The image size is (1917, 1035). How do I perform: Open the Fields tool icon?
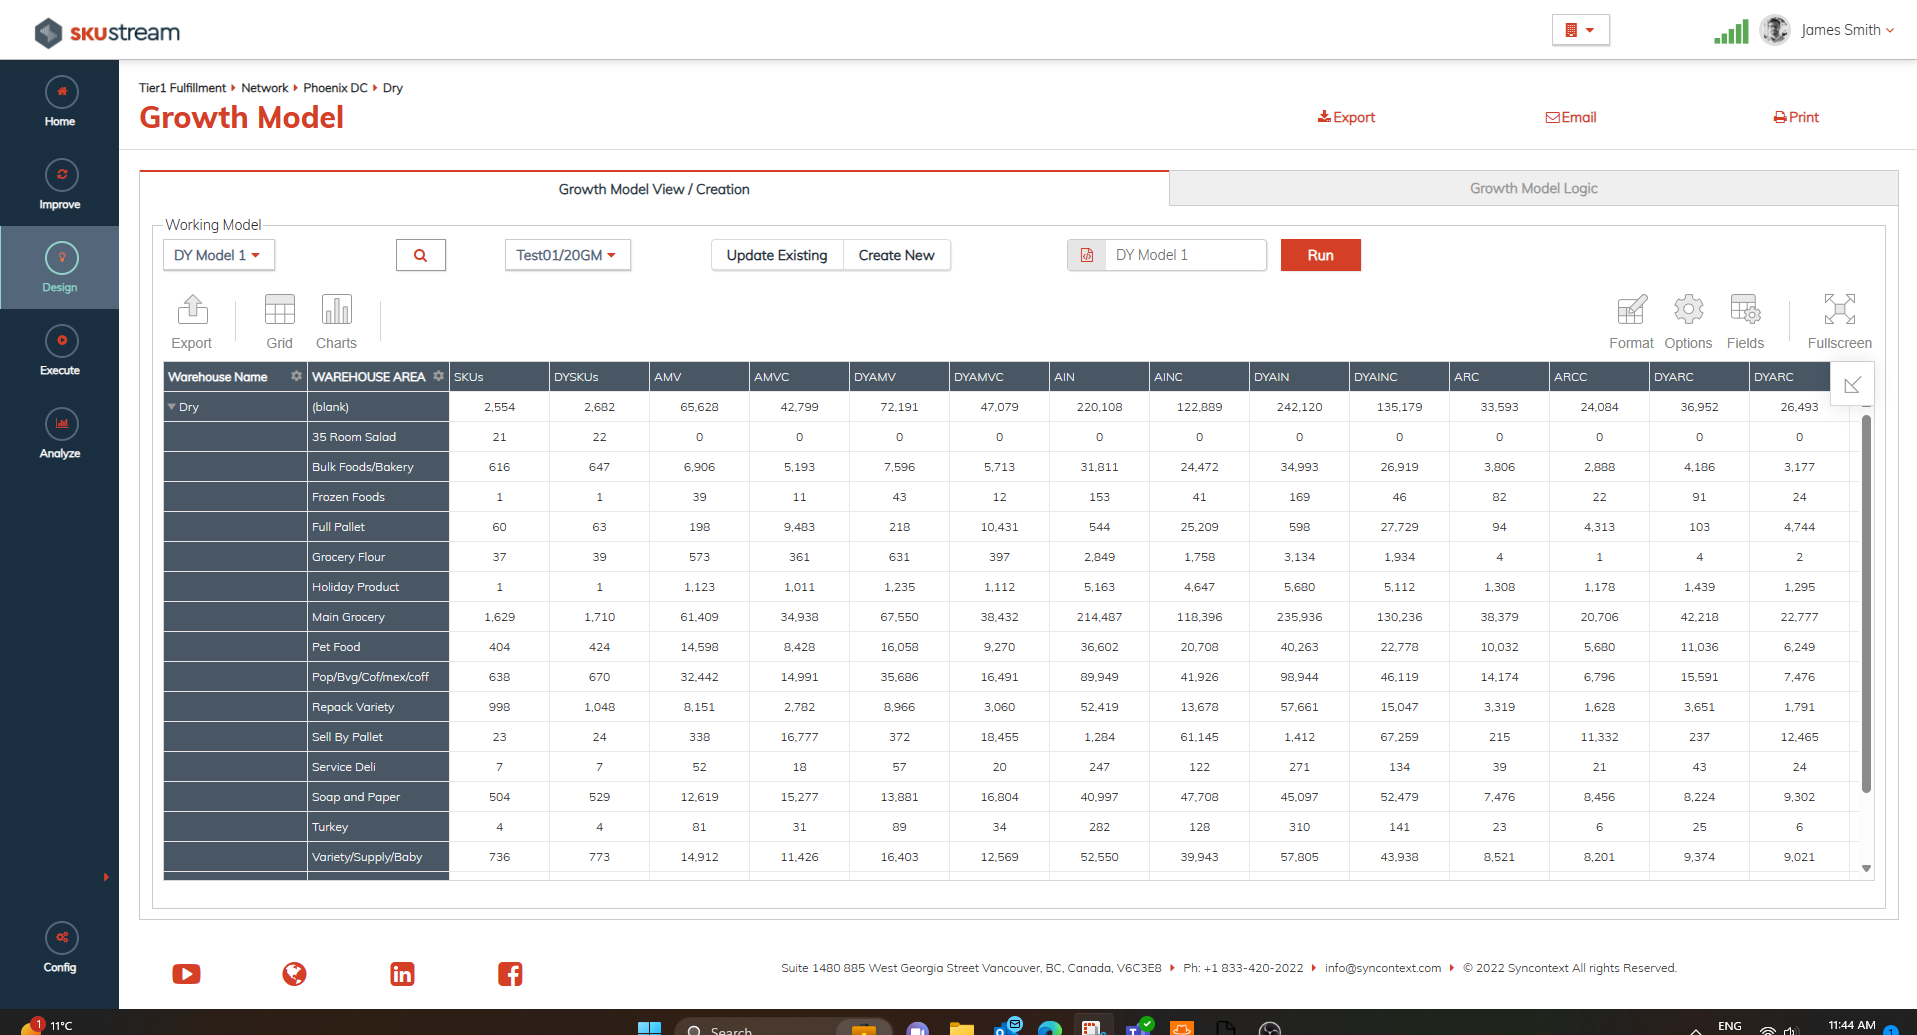pyautogui.click(x=1746, y=310)
